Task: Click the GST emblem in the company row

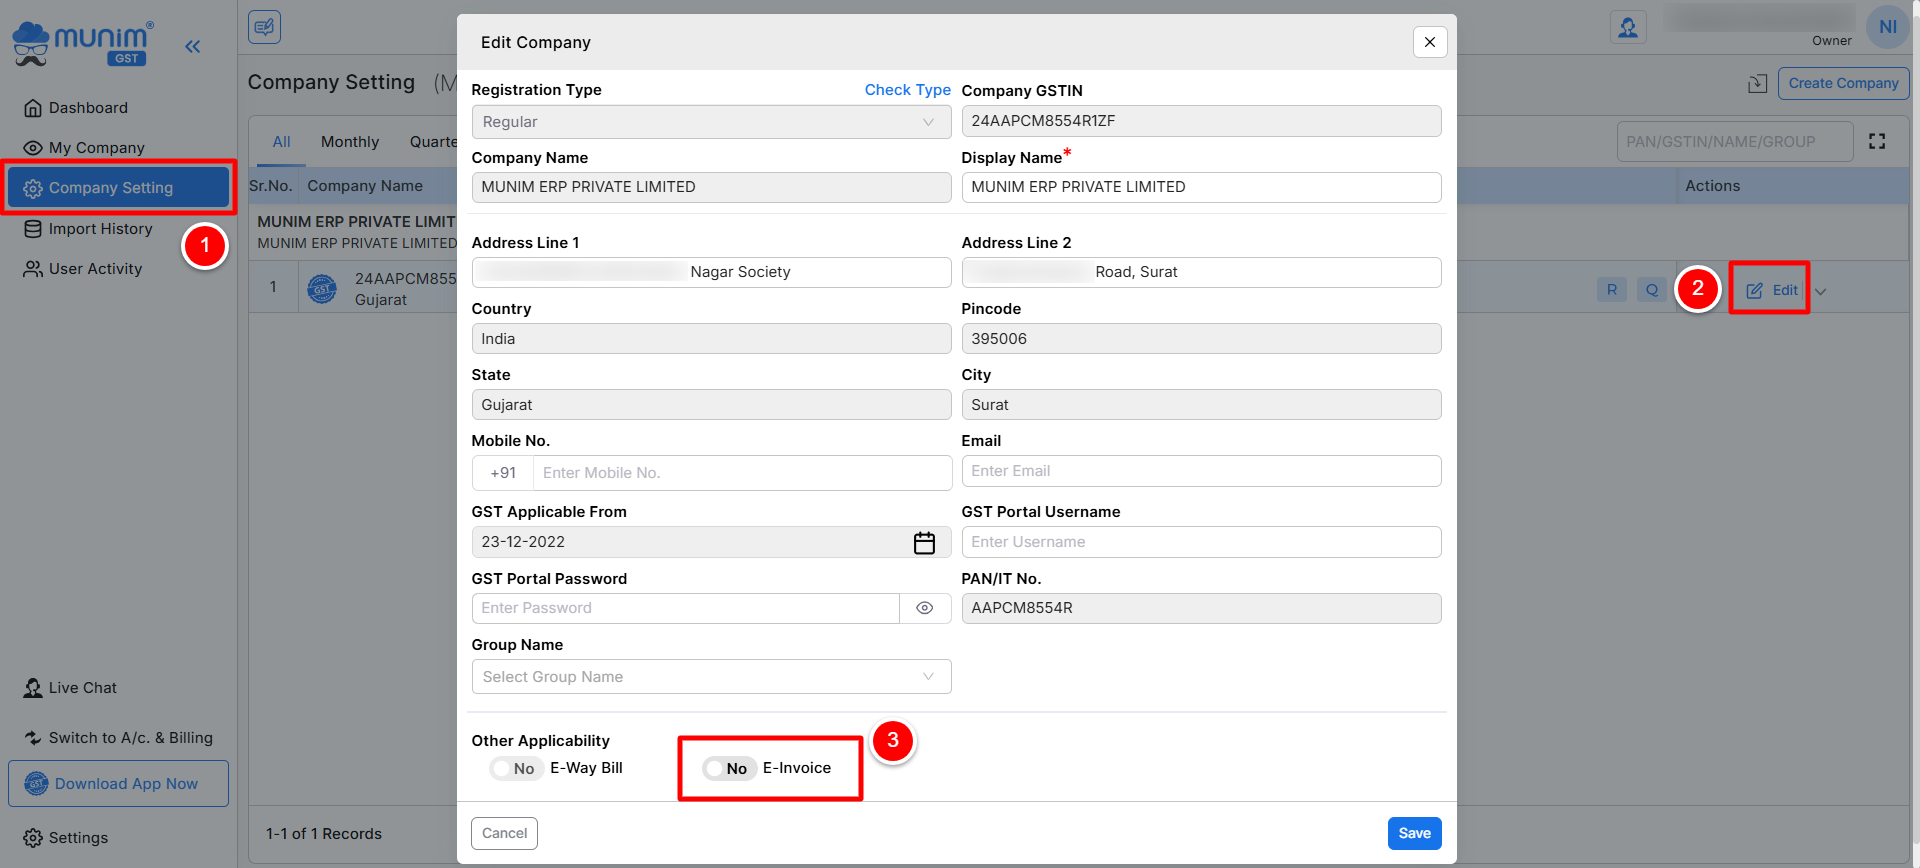Action: (x=322, y=290)
